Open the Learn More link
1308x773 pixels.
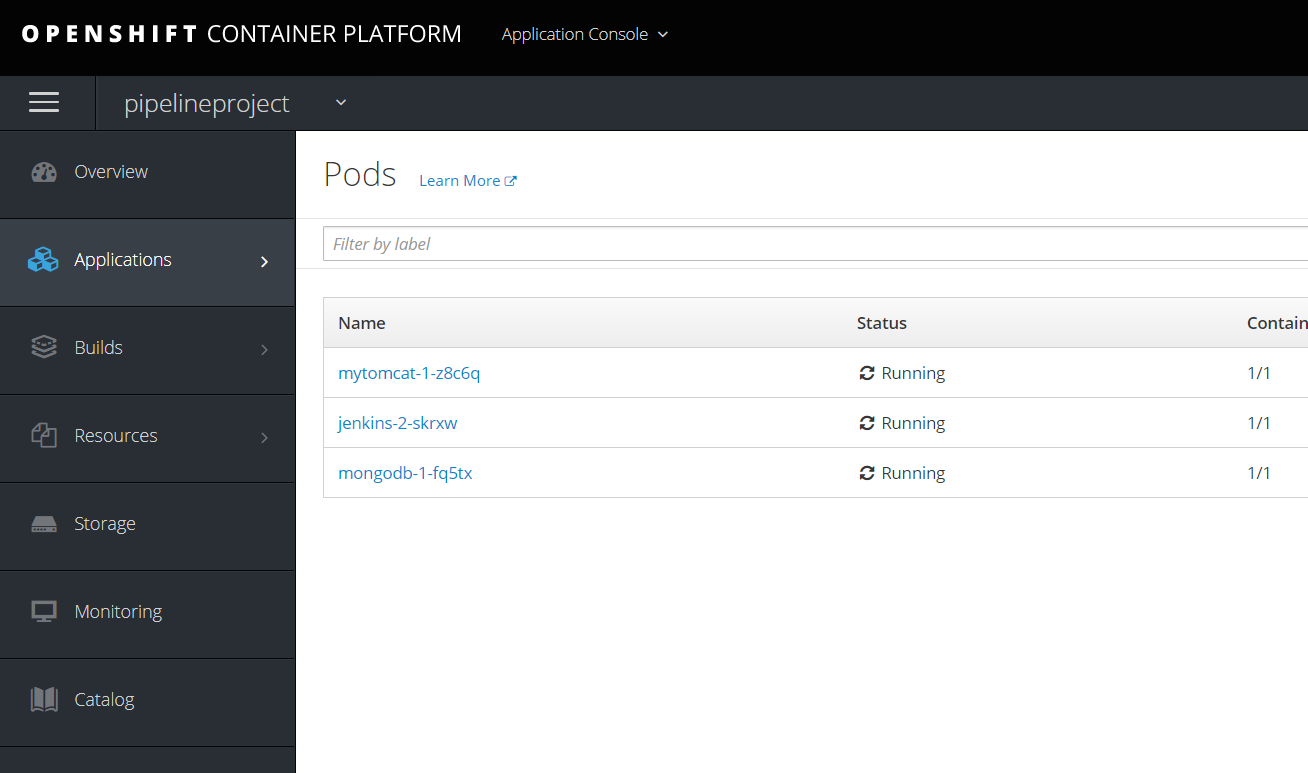pyautogui.click(x=467, y=181)
